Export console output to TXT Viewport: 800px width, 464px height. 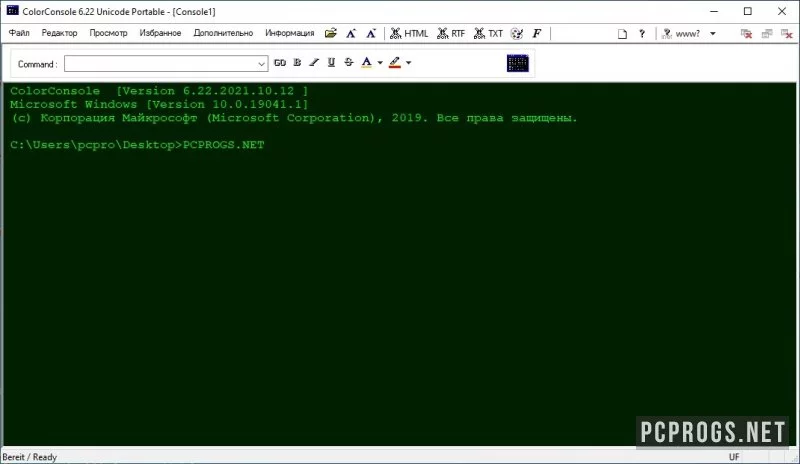pyautogui.click(x=488, y=34)
